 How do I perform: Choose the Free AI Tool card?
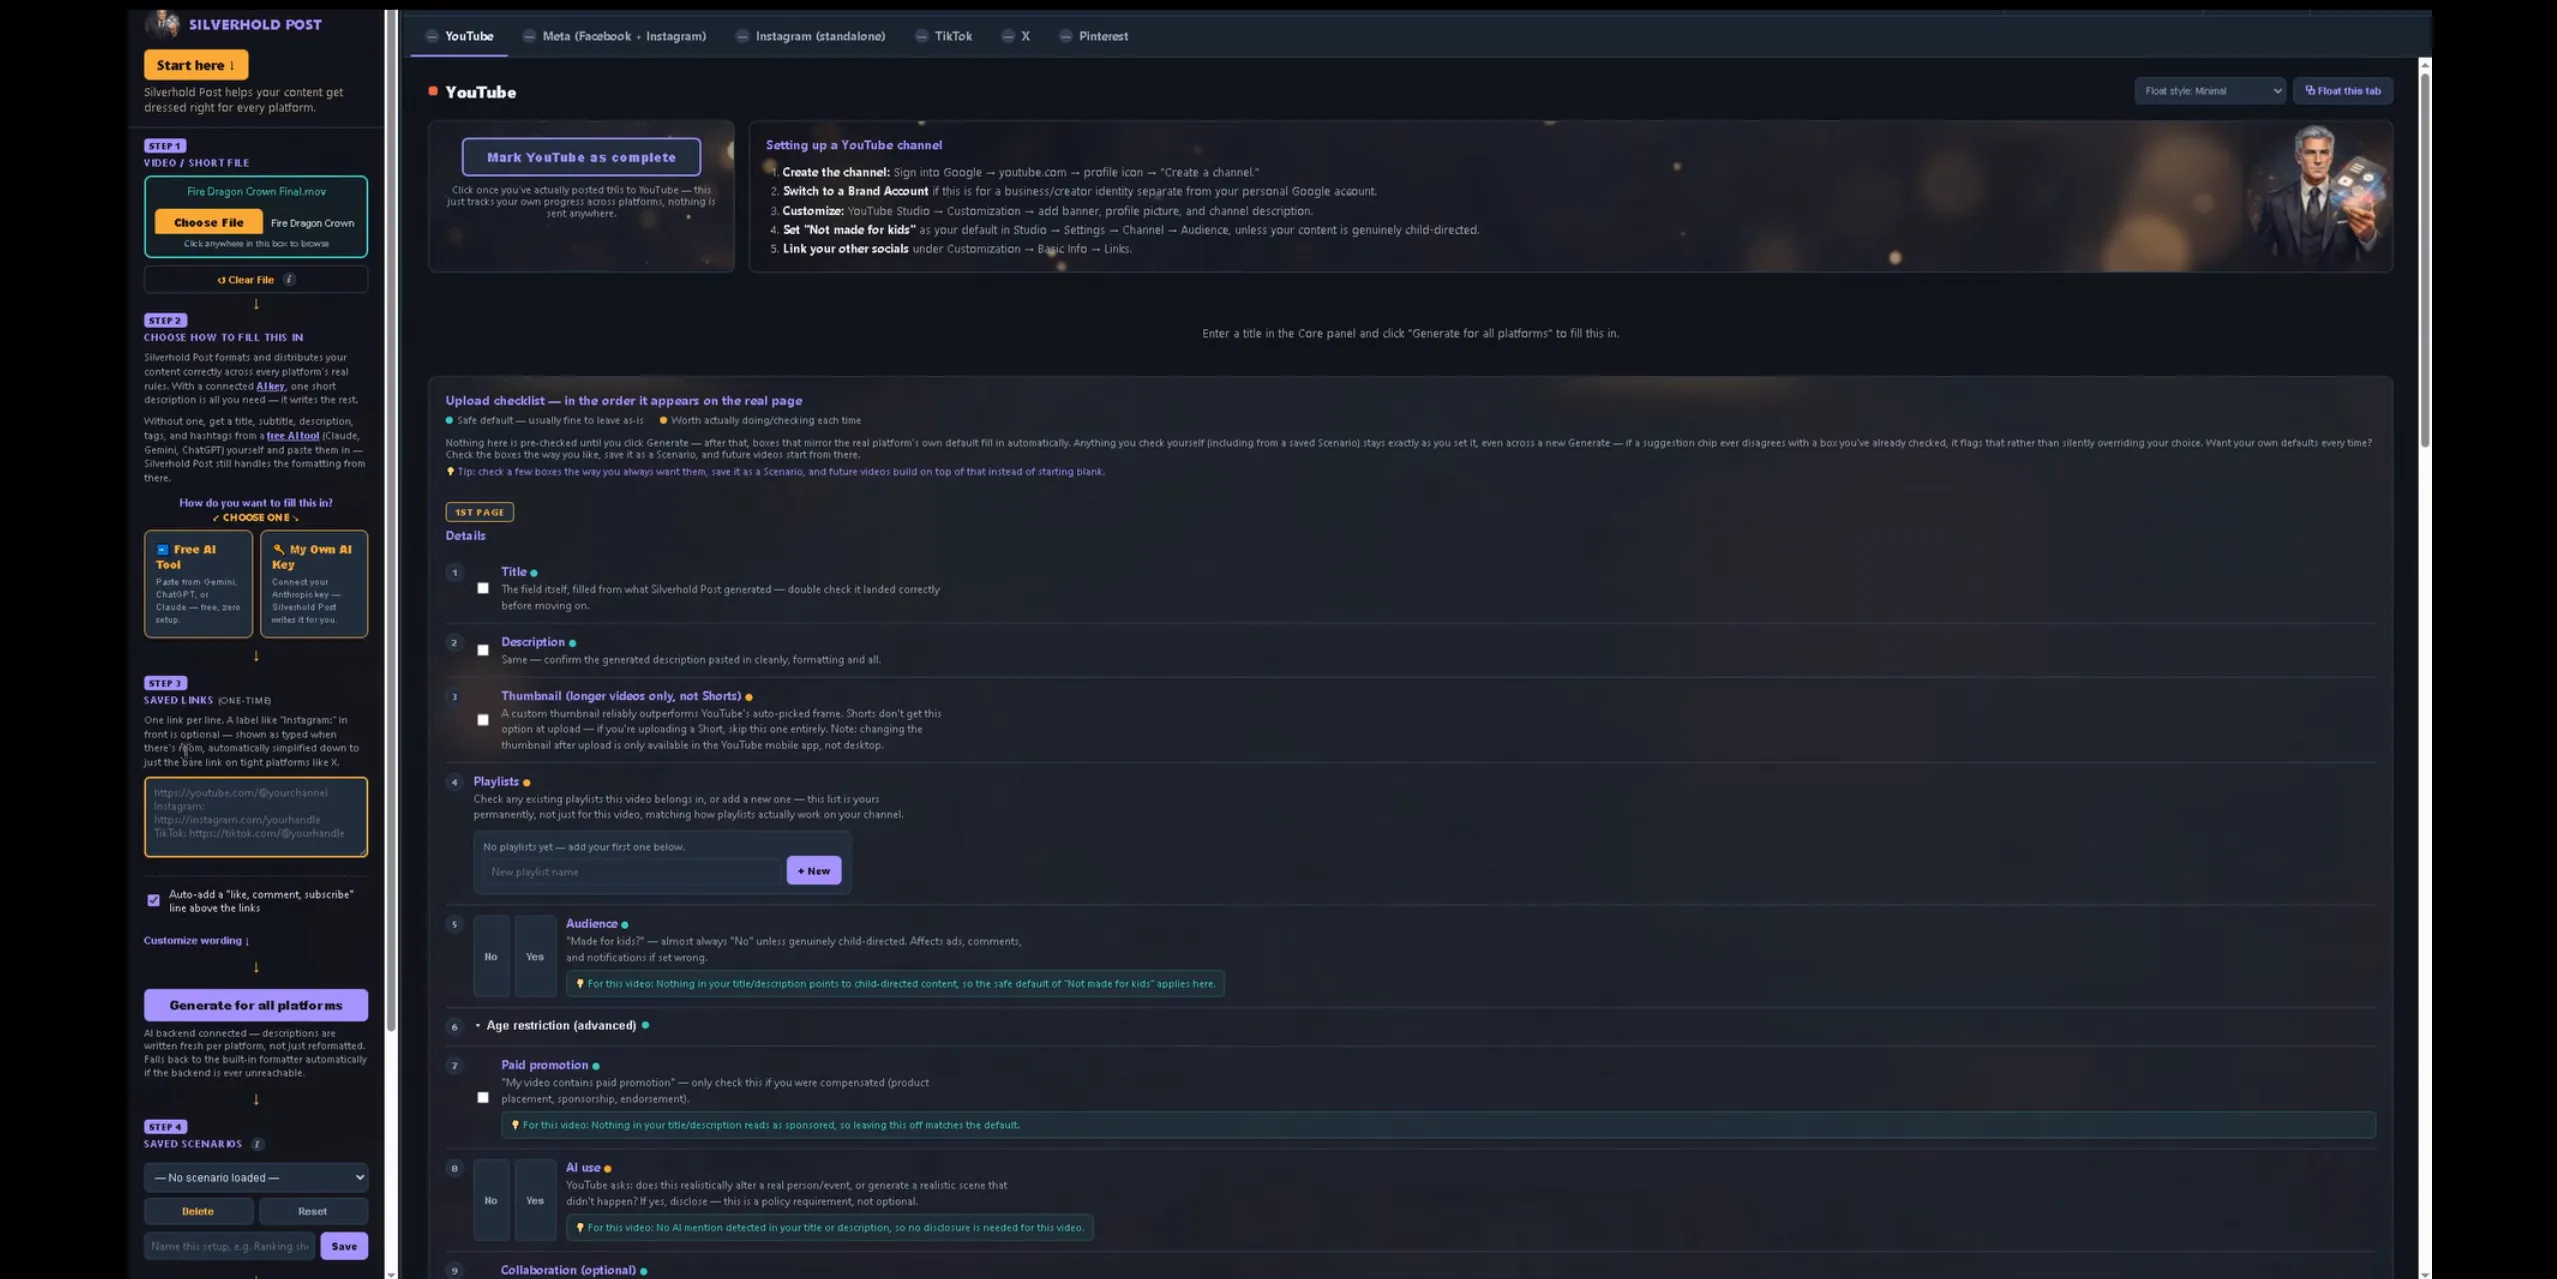click(x=198, y=584)
